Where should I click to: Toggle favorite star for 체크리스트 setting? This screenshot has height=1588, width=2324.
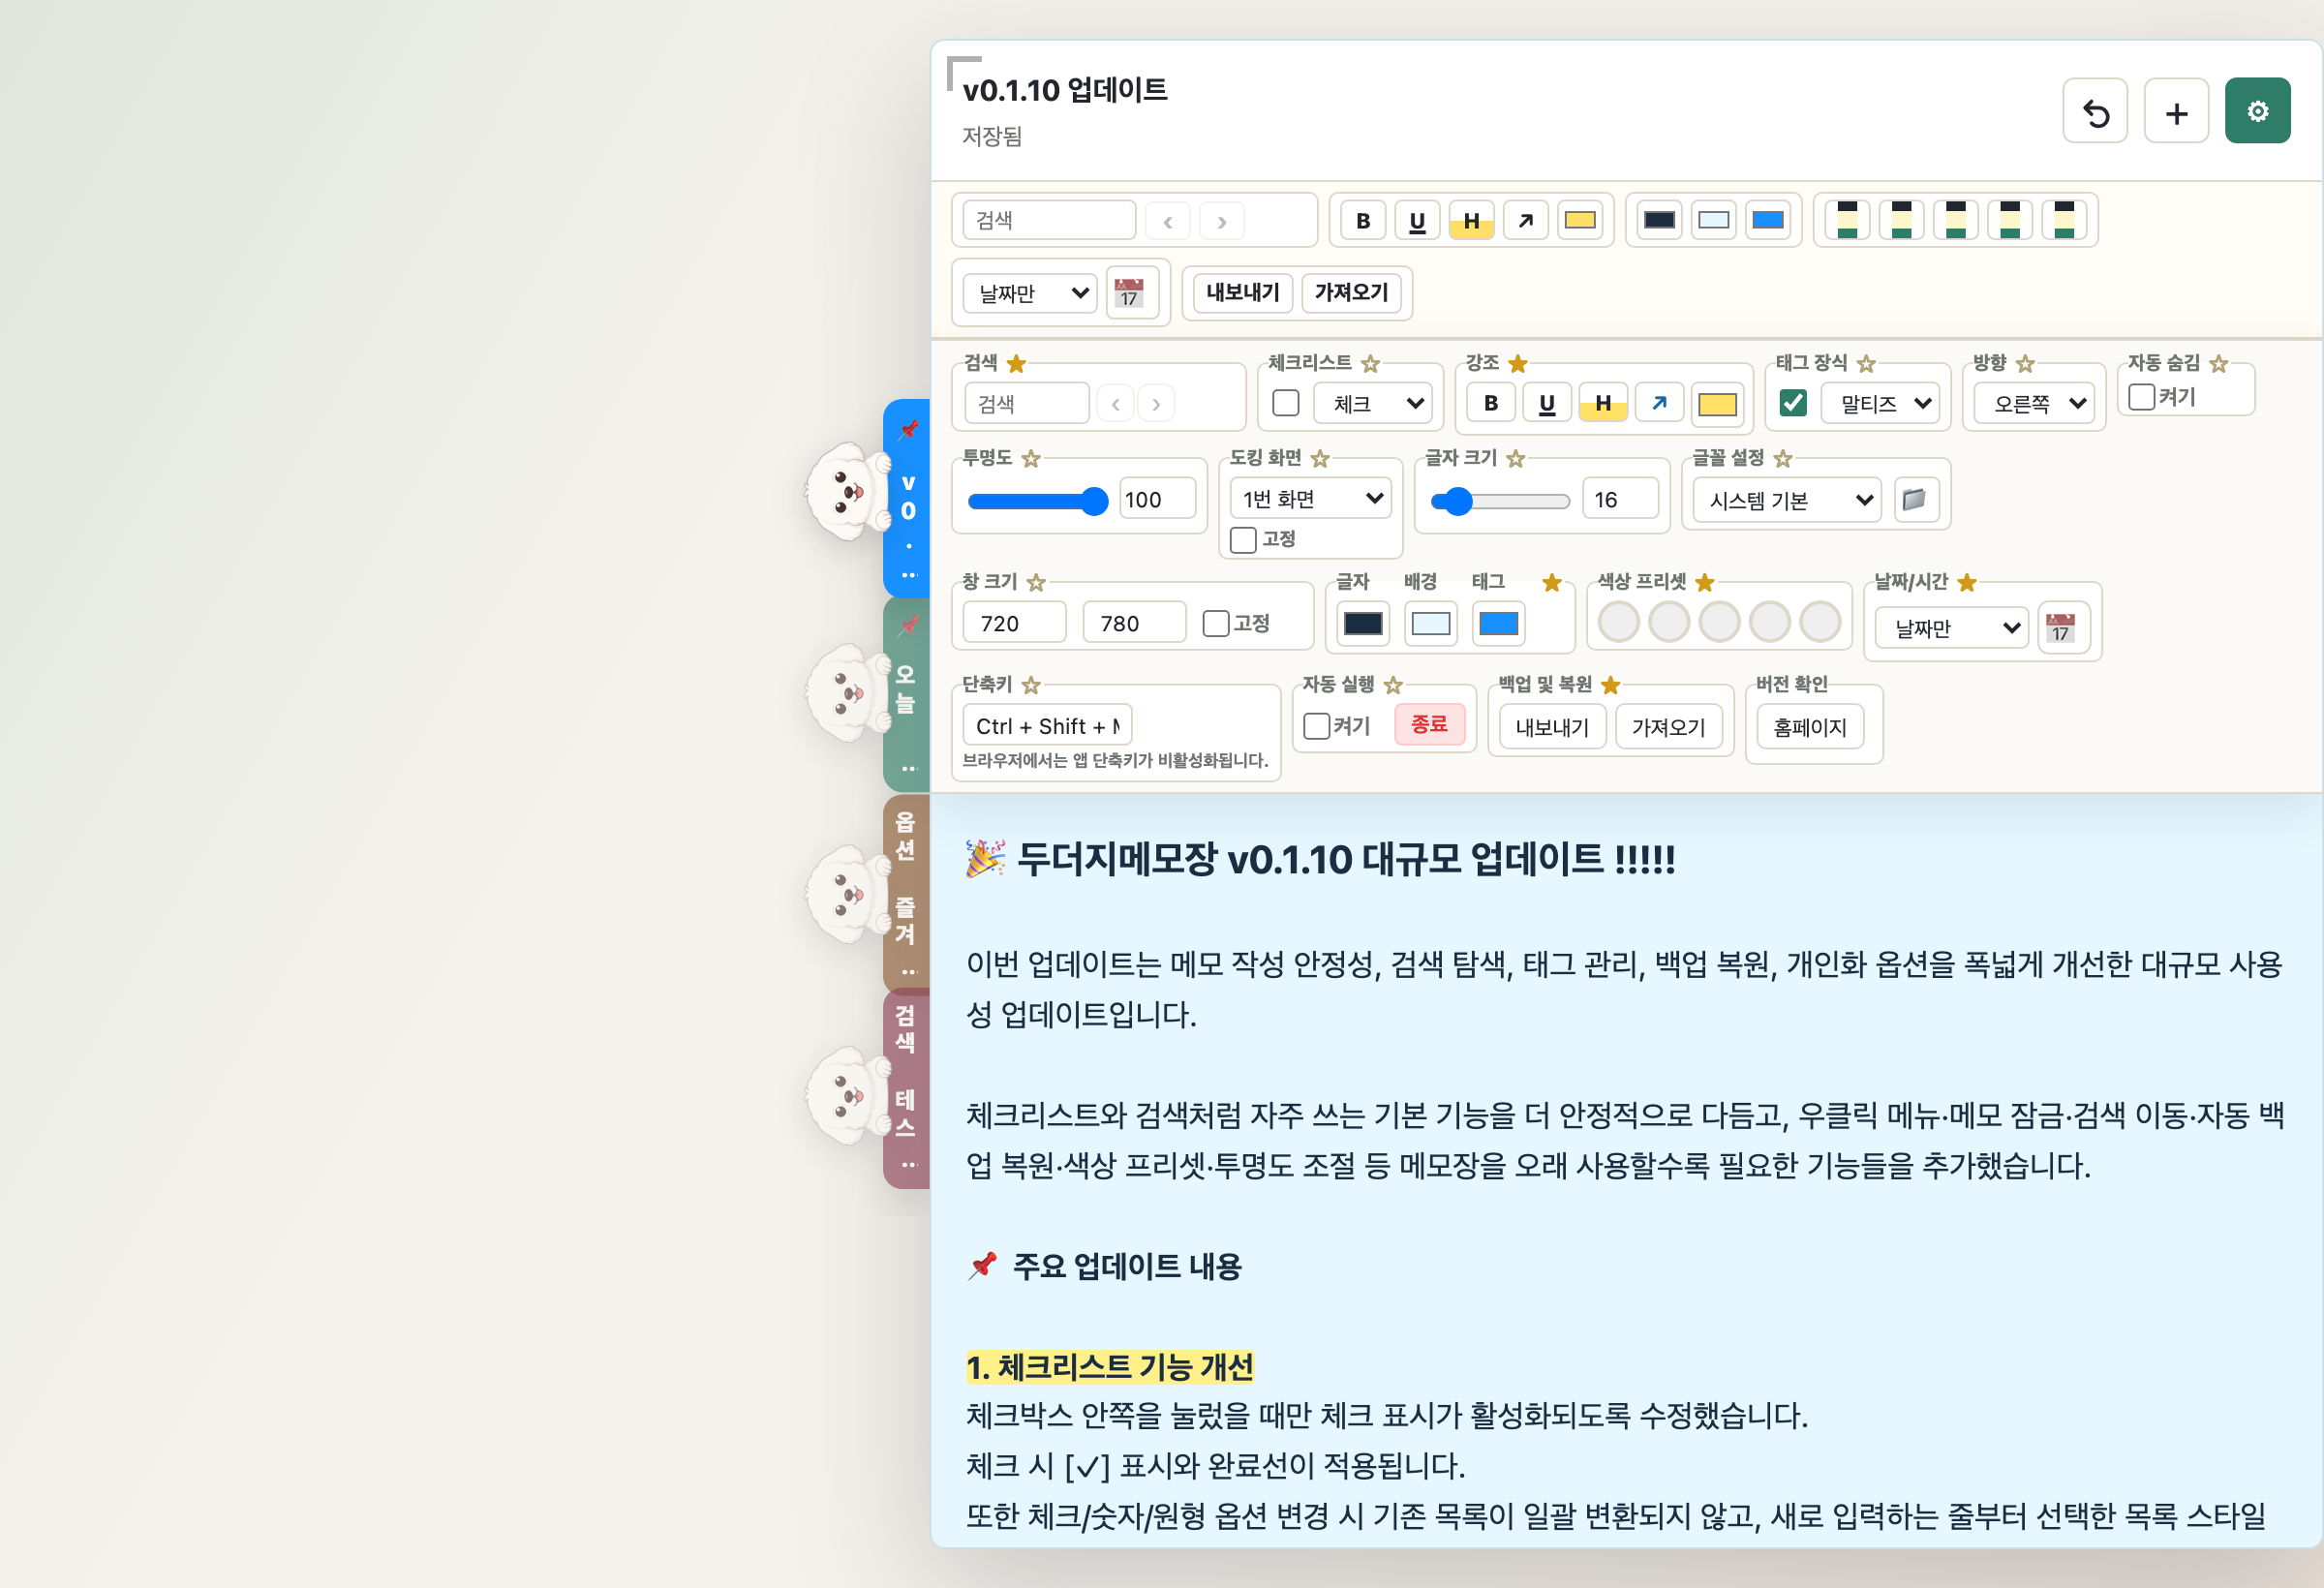[x=1370, y=364]
